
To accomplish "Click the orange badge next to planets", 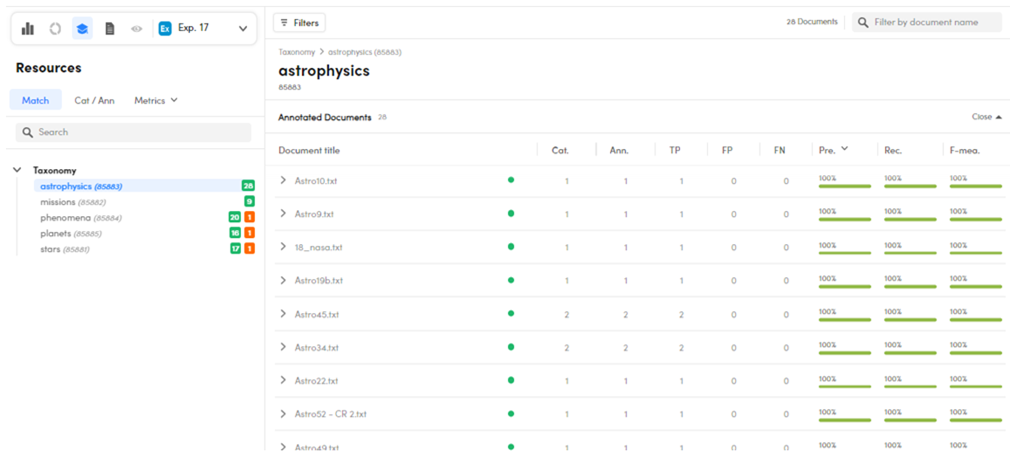I will point(249,233).
